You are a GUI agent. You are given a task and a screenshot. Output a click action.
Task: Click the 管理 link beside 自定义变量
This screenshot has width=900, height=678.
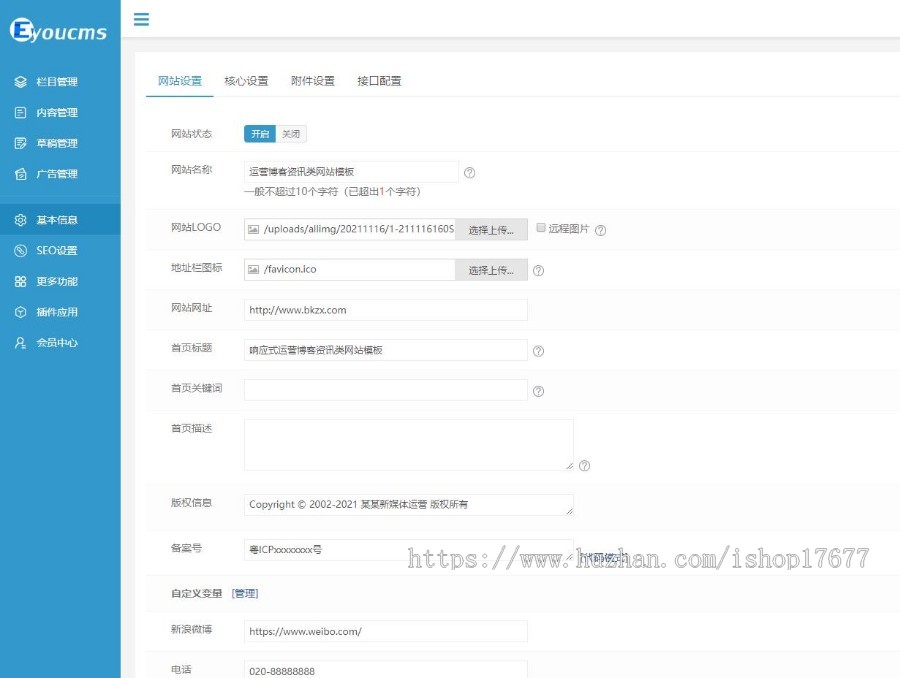tap(245, 593)
